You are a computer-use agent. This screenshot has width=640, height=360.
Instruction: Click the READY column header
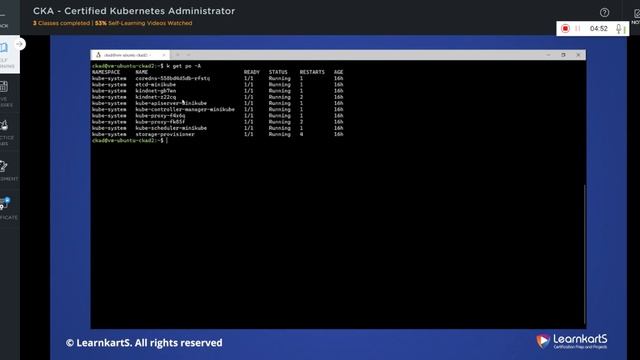(x=252, y=72)
